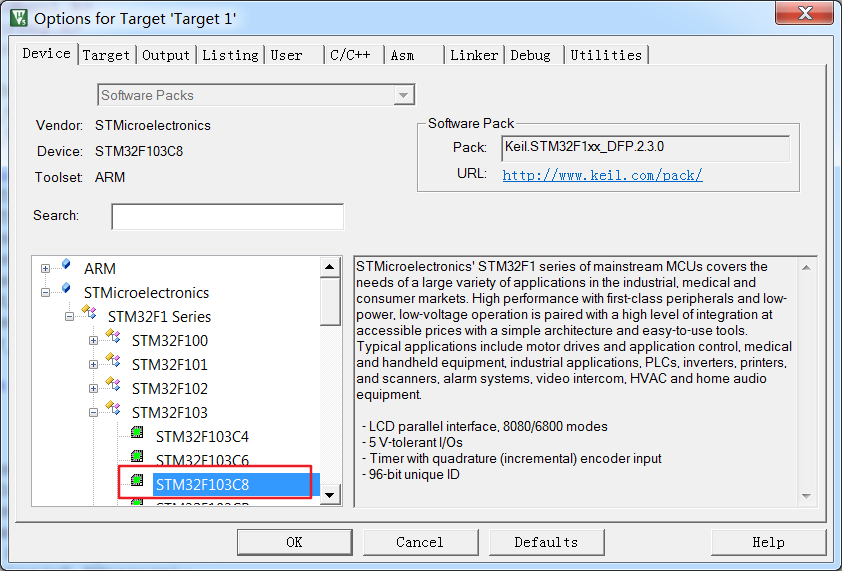Image resolution: width=842 pixels, height=571 pixels.
Task: Click the Pack name field Keil.STM32F1xx_DFP.2.3.0
Action: [645, 148]
